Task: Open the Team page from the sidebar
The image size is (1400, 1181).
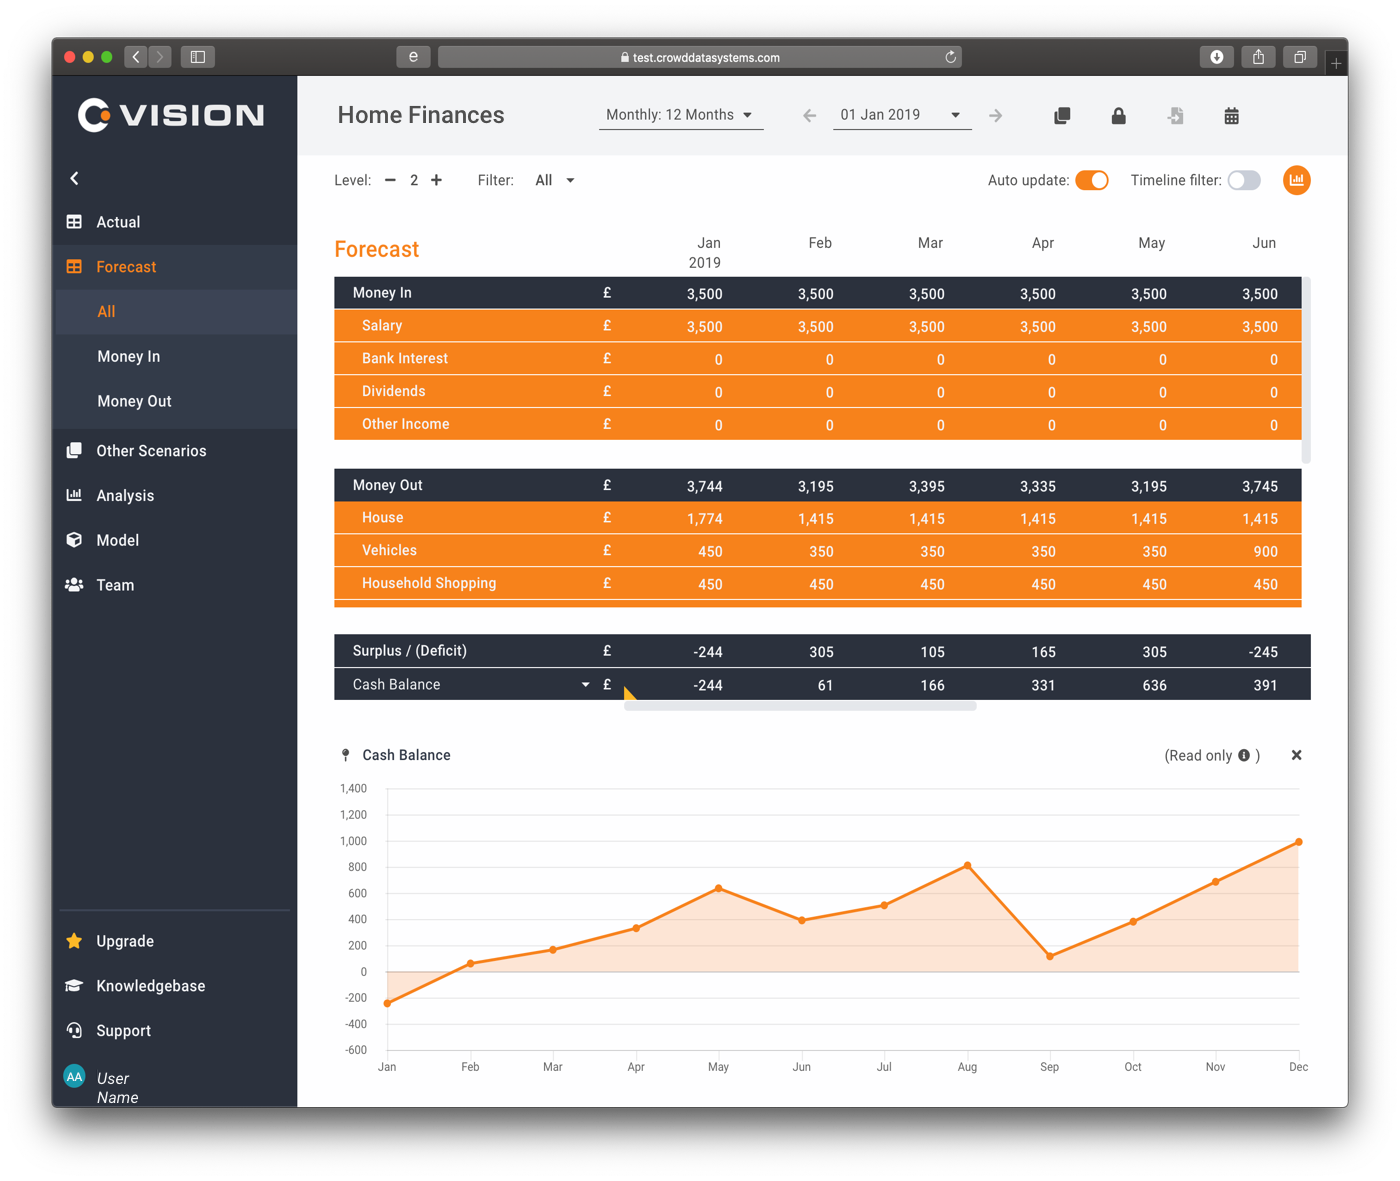Action: [114, 585]
